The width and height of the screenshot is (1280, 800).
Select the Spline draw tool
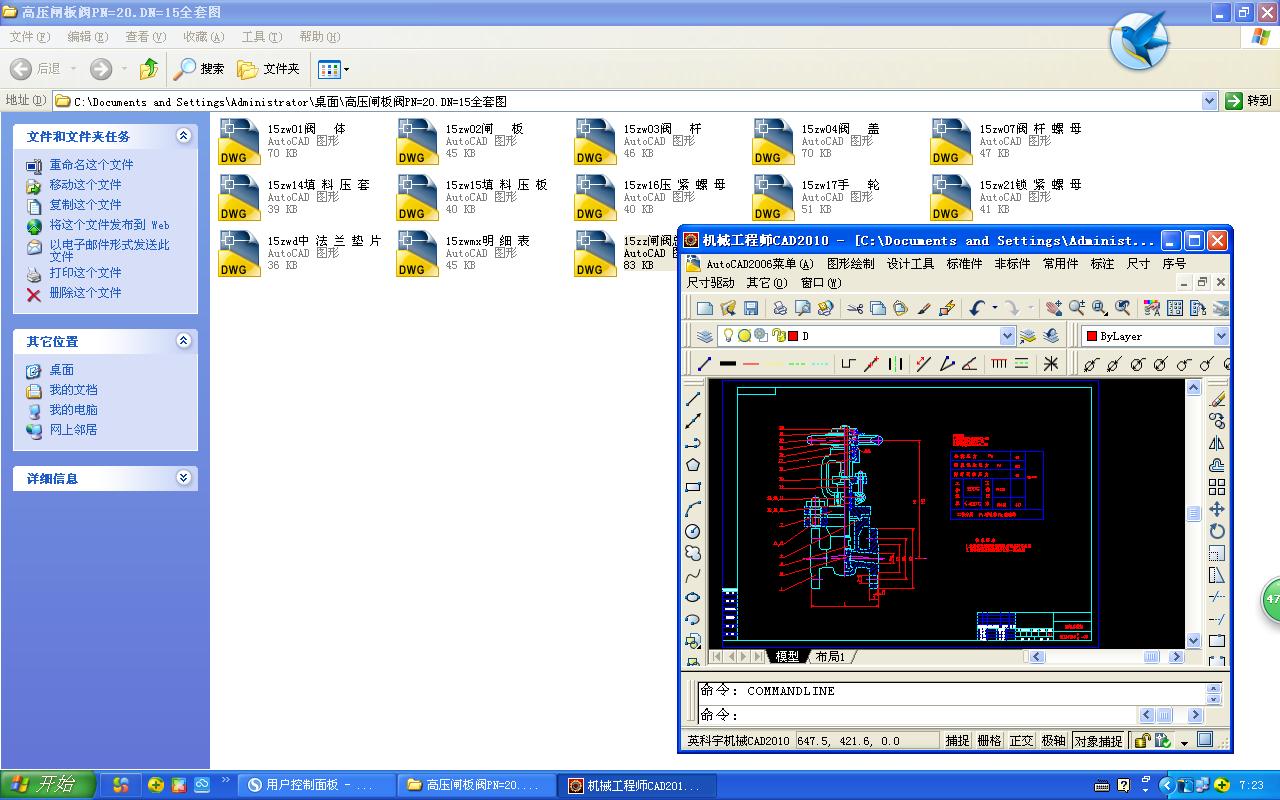point(693,575)
